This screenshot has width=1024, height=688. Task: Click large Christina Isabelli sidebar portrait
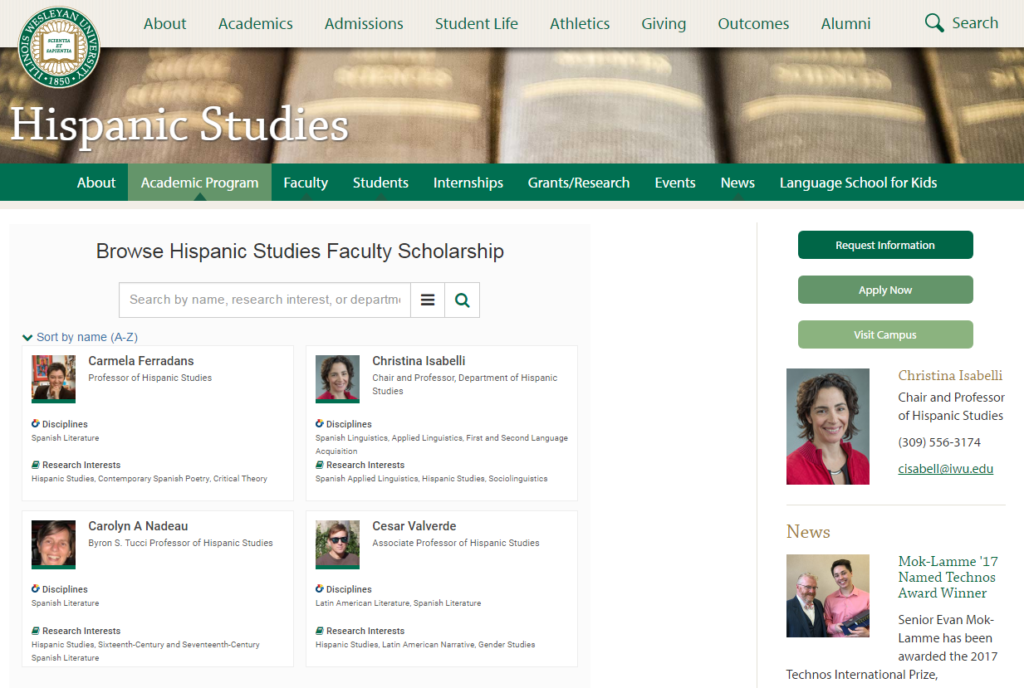click(x=827, y=426)
